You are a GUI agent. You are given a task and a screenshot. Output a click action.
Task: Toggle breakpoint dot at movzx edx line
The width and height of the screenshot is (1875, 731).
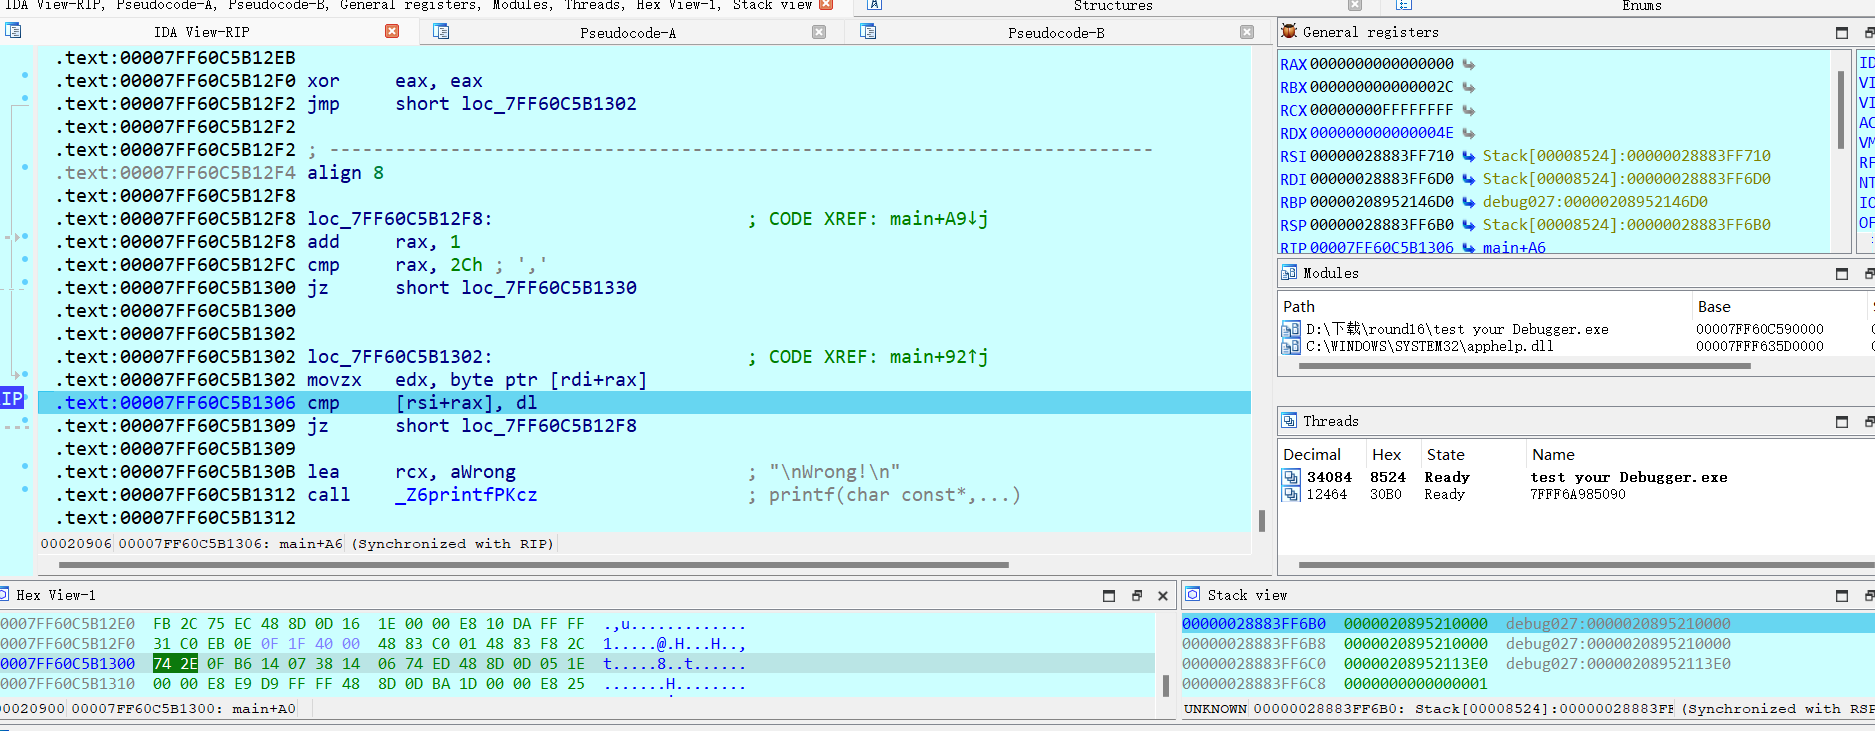click(25, 375)
